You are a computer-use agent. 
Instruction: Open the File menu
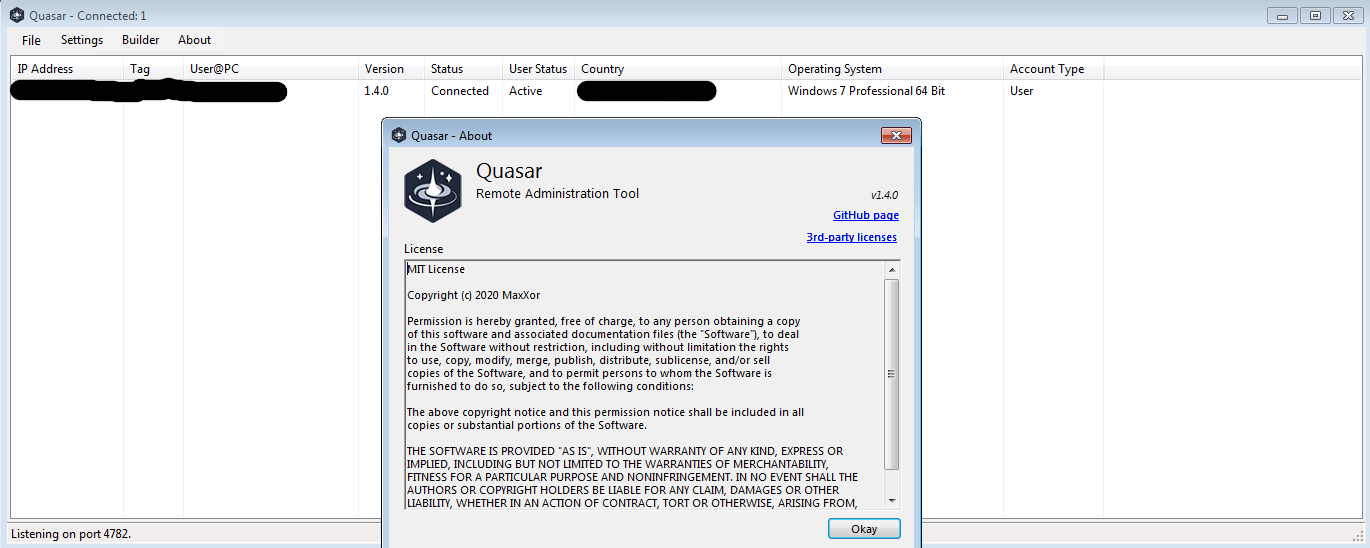(31, 40)
